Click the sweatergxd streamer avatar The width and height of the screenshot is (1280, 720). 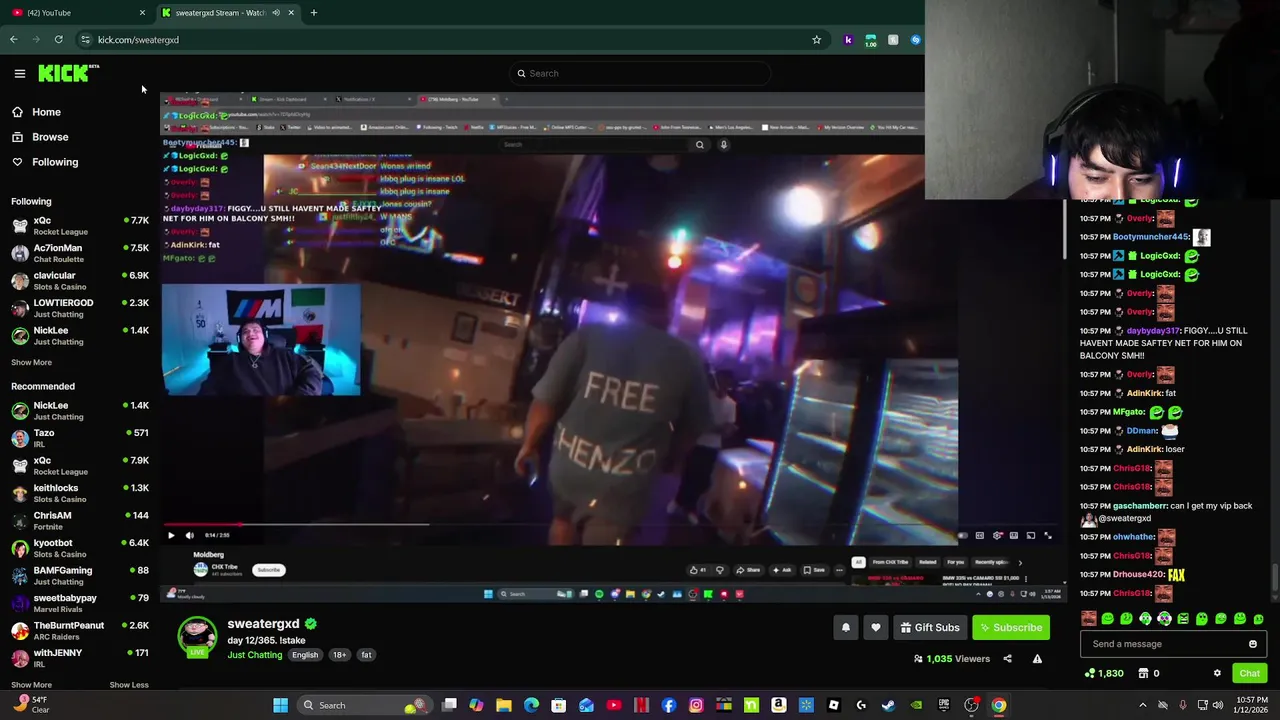[x=197, y=637]
